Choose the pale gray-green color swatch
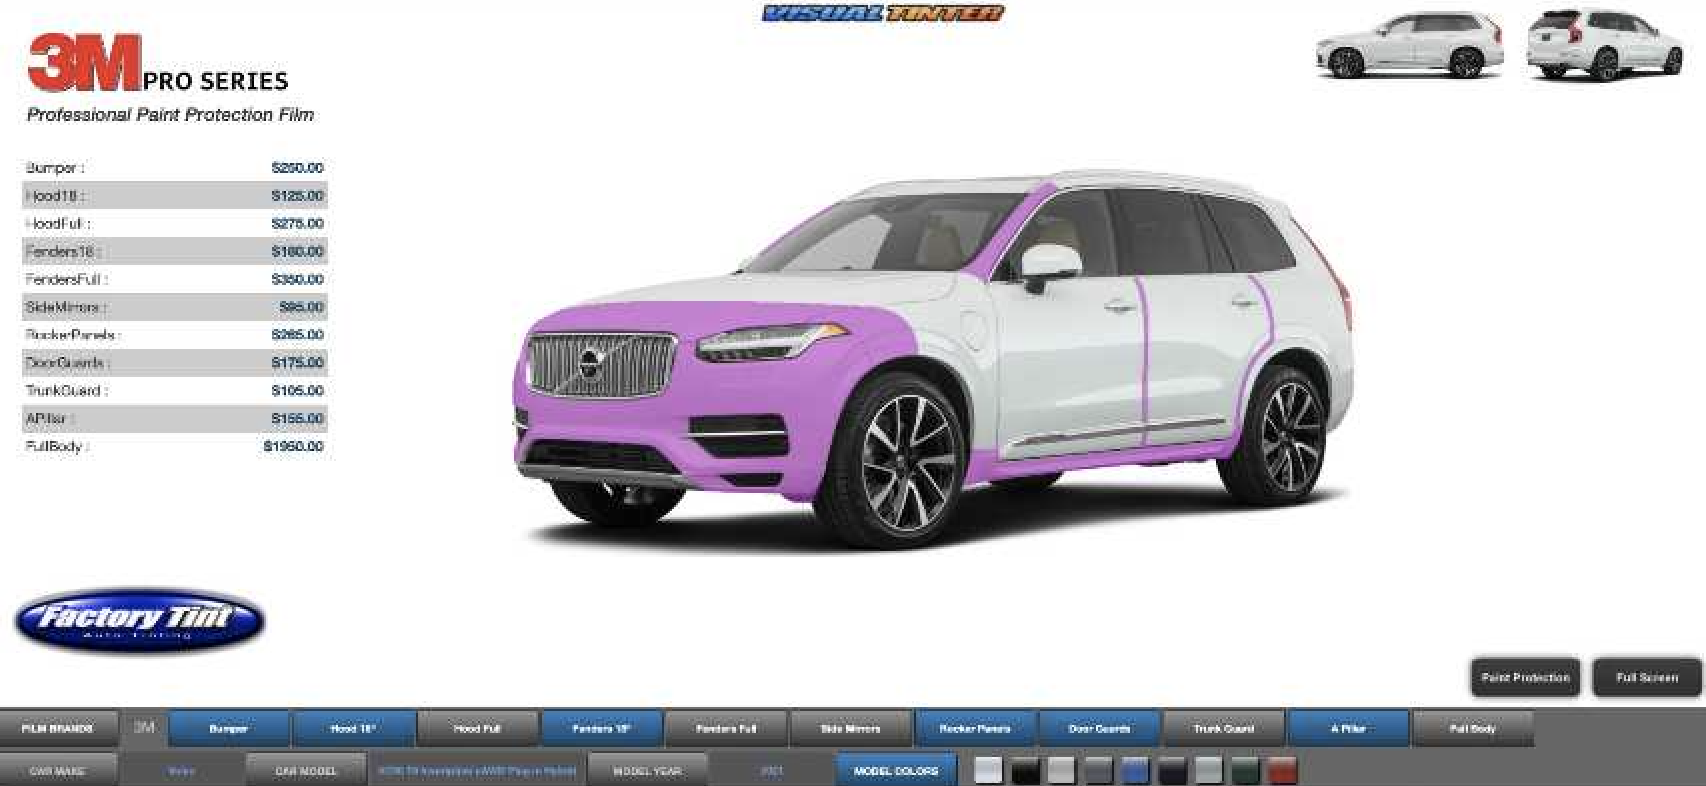Screen dimensions: 1706x786 coord(1208,770)
